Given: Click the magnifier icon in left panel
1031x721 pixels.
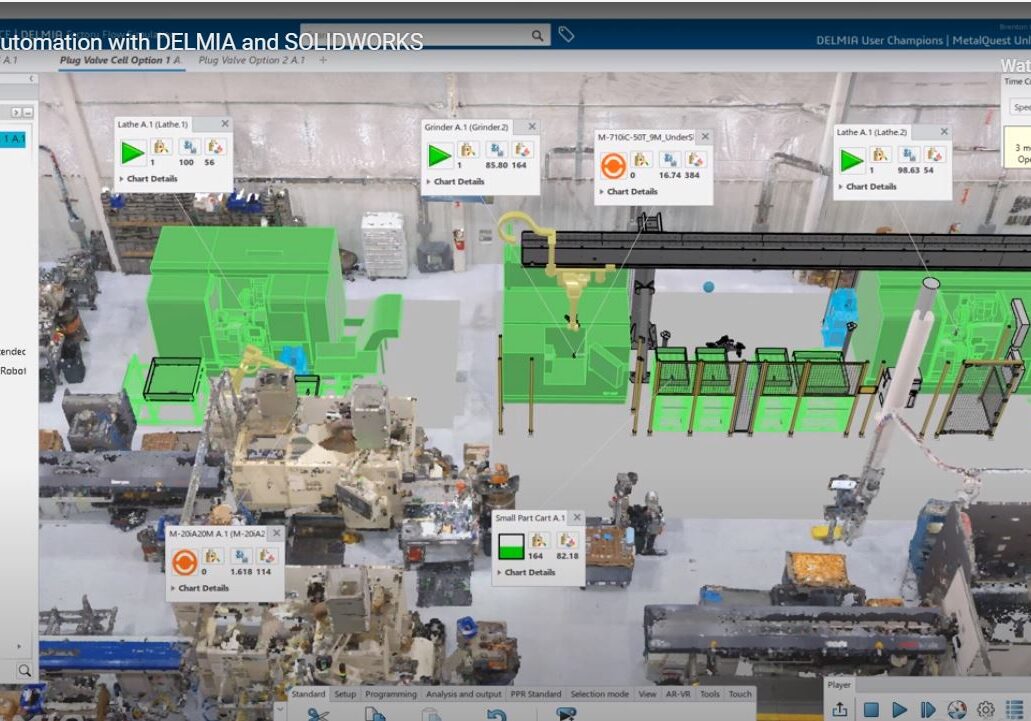Looking at the screenshot, I should point(23,671).
